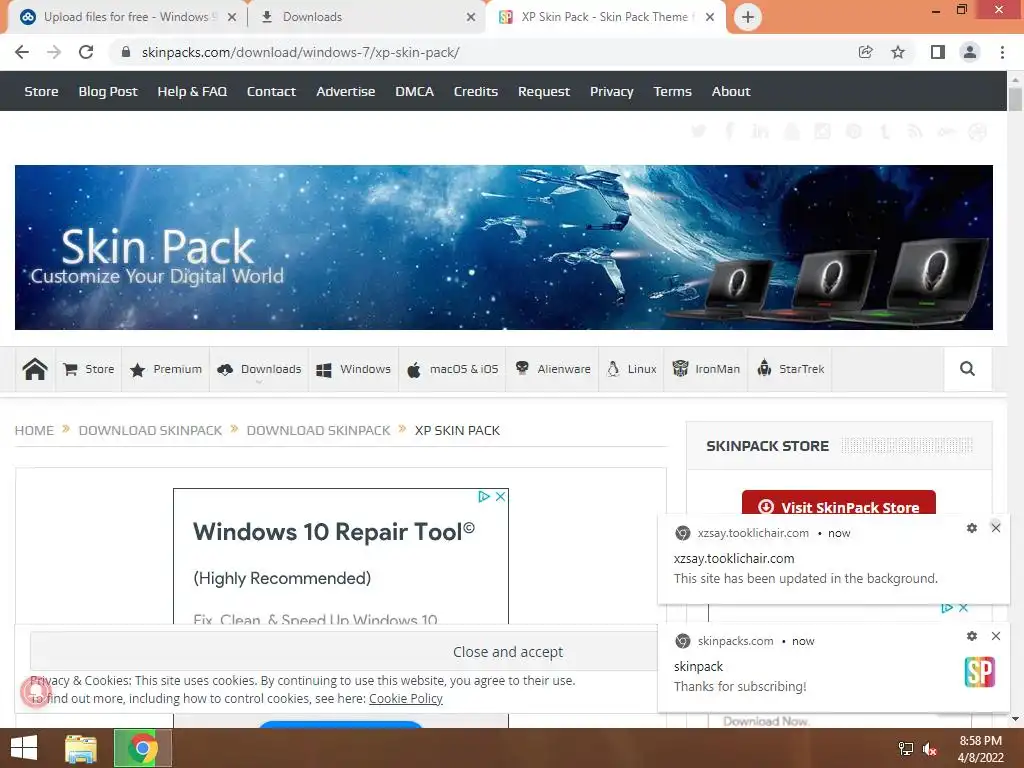The height and width of the screenshot is (768, 1024).
Task: Open the Linux penguin category
Action: coord(631,369)
